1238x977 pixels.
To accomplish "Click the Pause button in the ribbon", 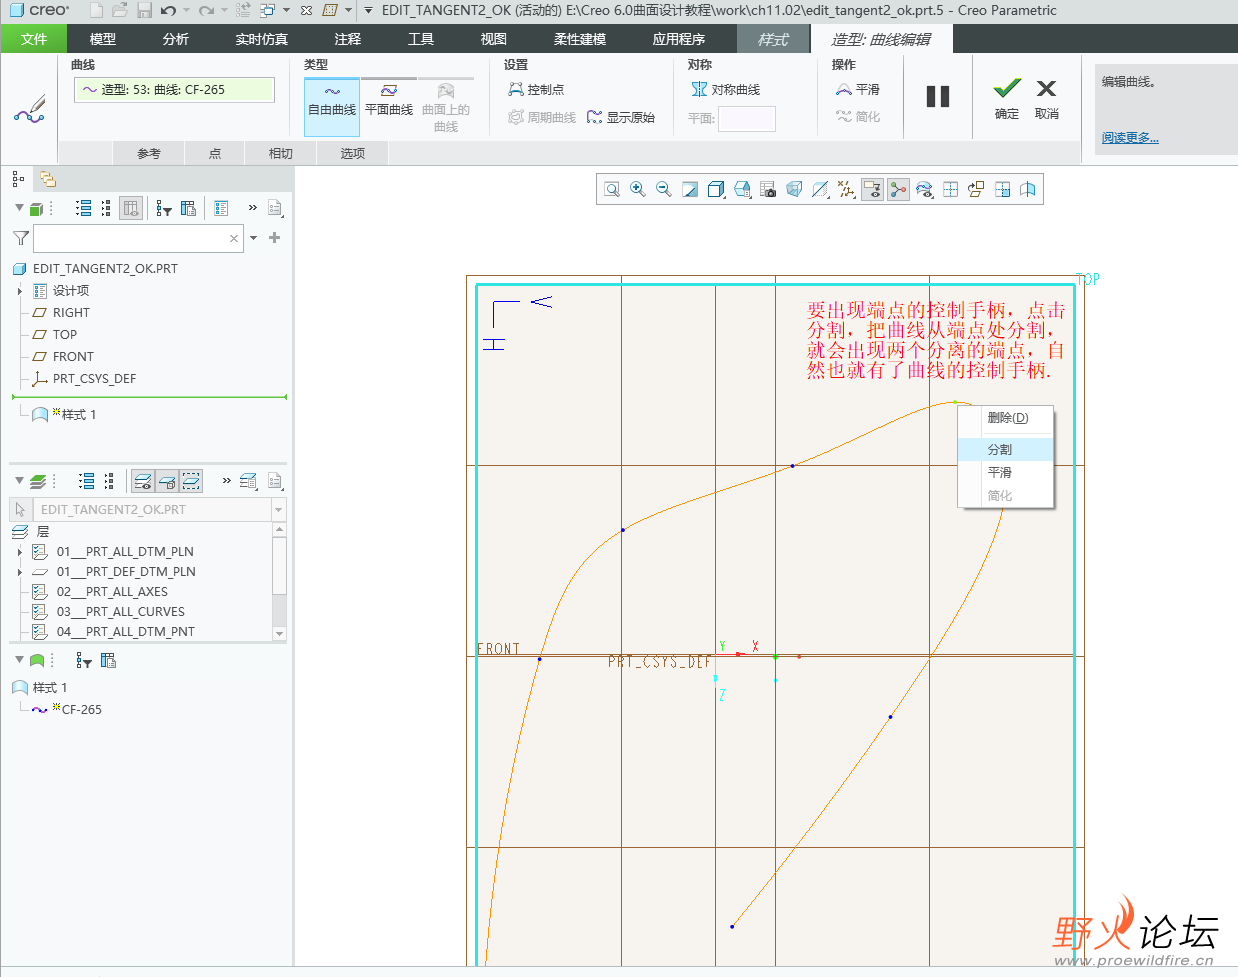I will tap(938, 96).
